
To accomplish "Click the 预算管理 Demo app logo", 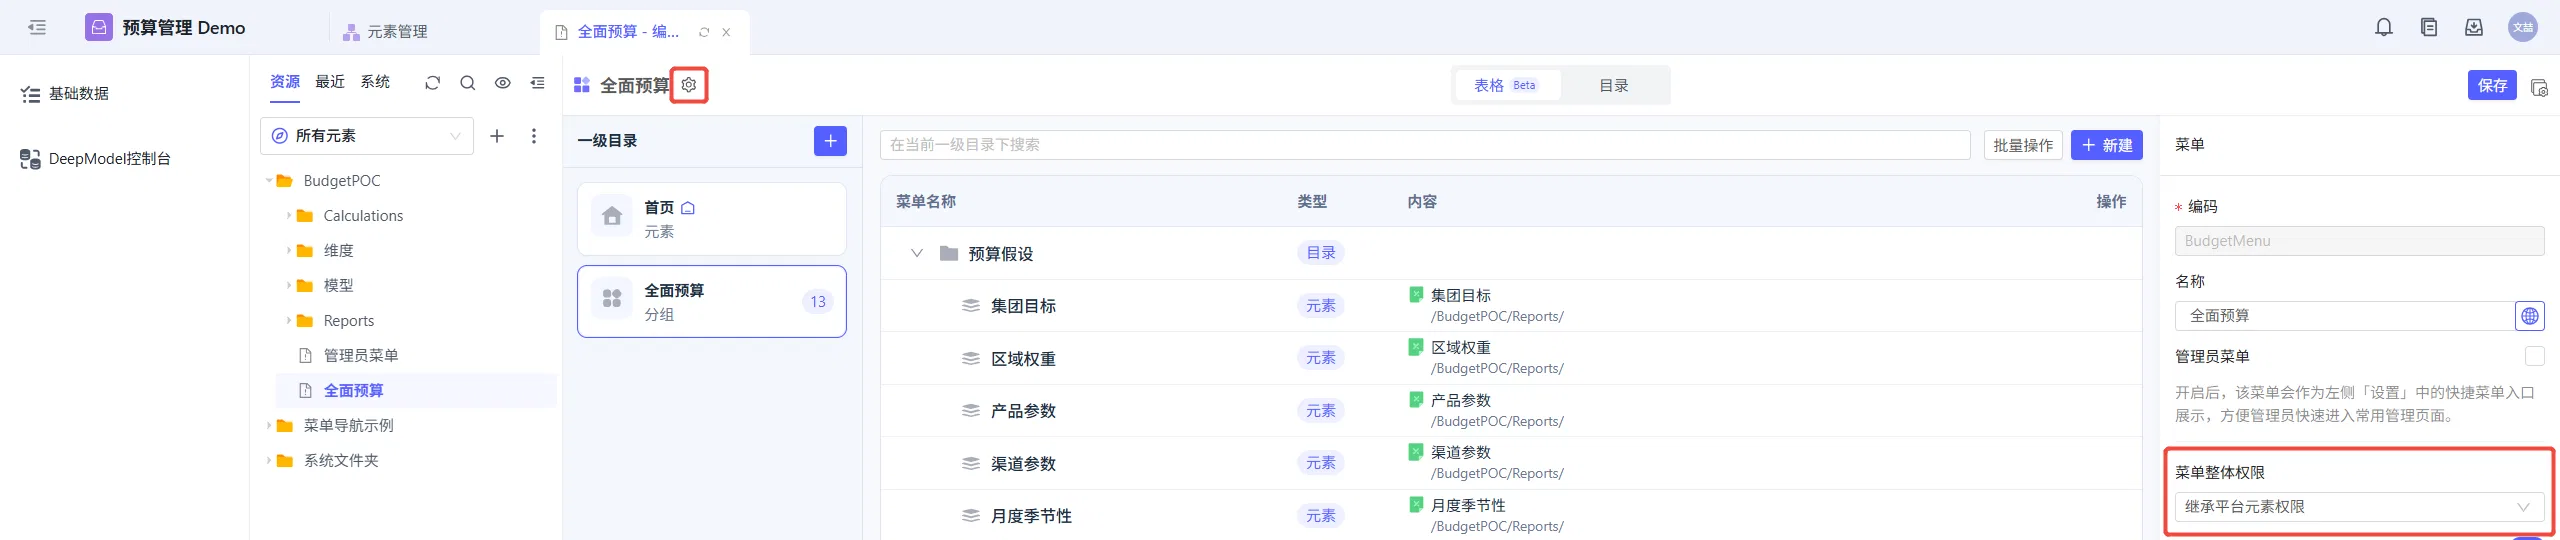I will tap(99, 27).
